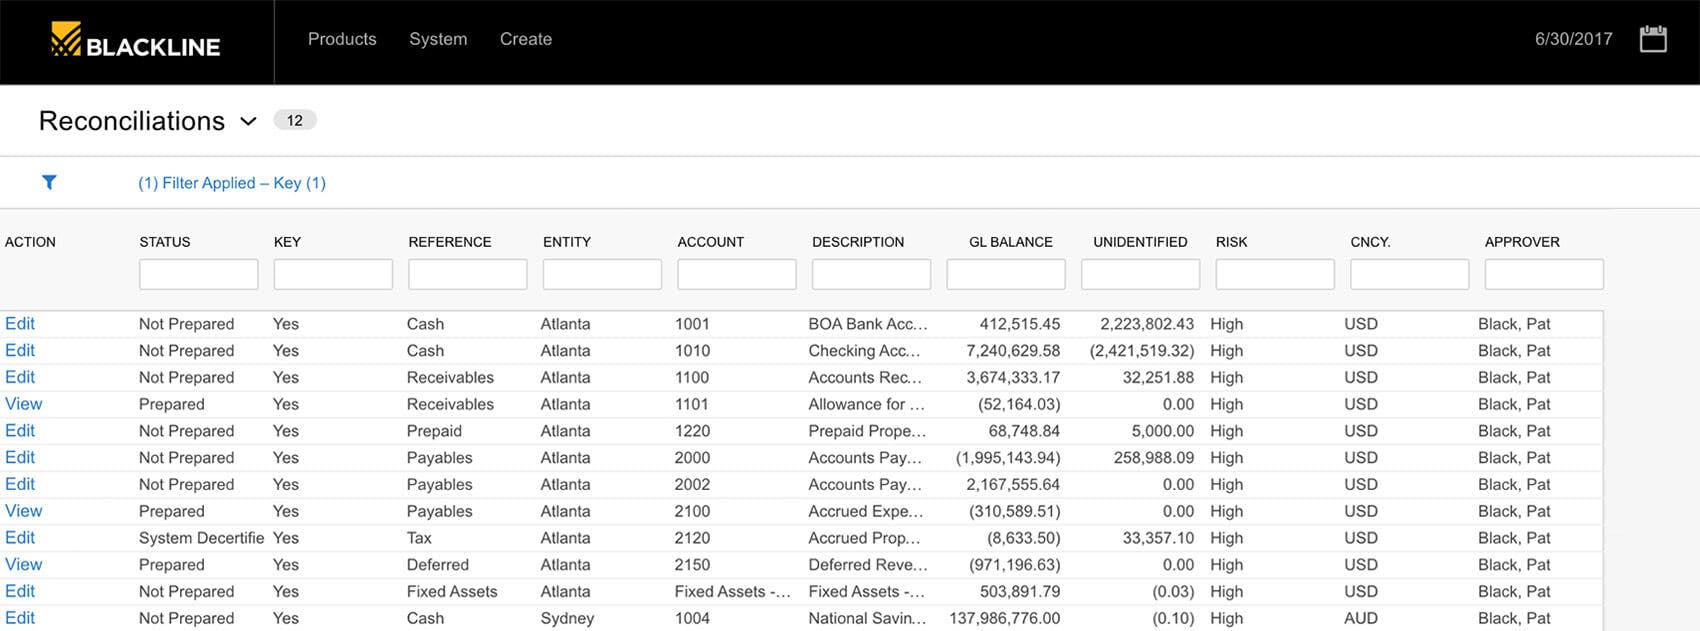Edit the account 1100 reconciliation
1700x631 pixels.
point(20,377)
